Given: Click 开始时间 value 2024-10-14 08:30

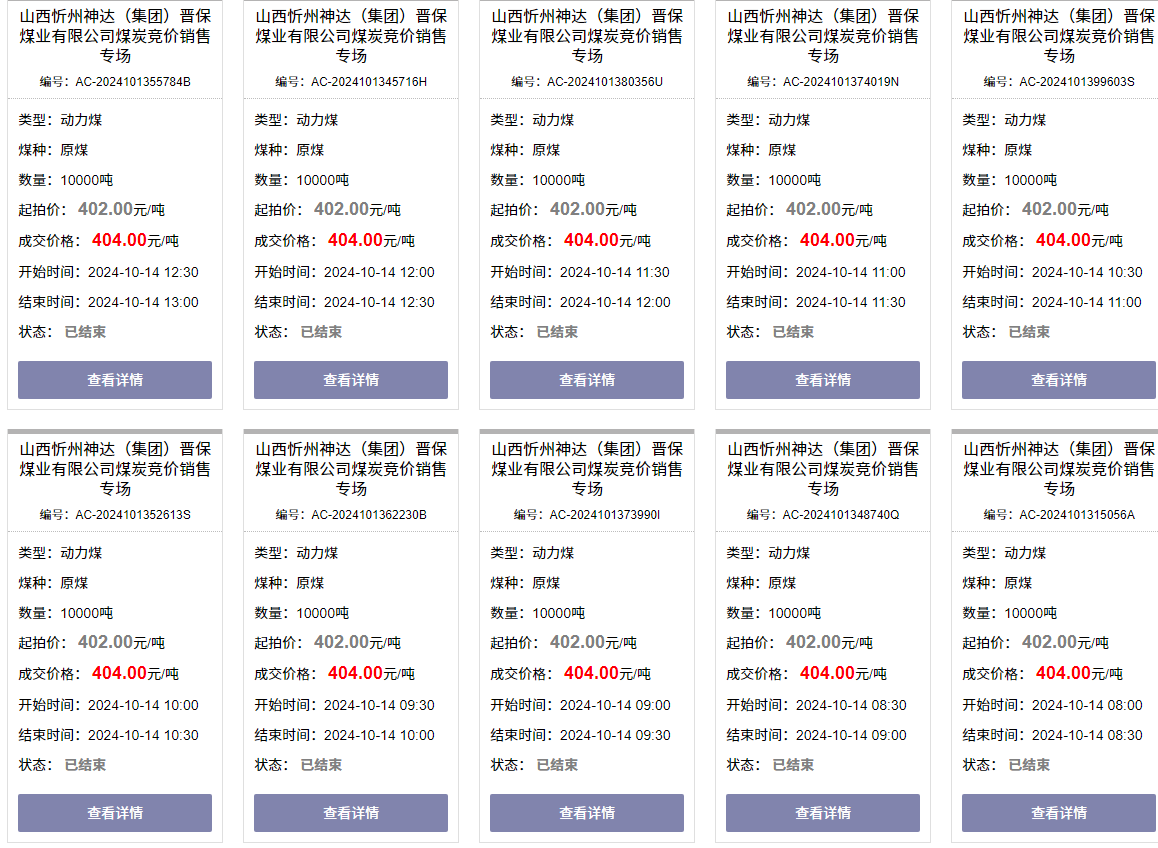Looking at the screenshot, I should click(x=851, y=705).
